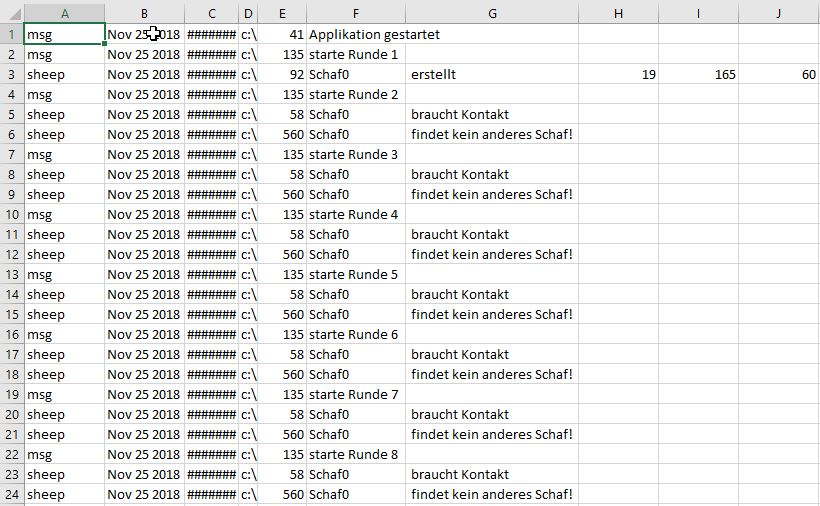
Task: Select row header 24
Action: (x=11, y=494)
